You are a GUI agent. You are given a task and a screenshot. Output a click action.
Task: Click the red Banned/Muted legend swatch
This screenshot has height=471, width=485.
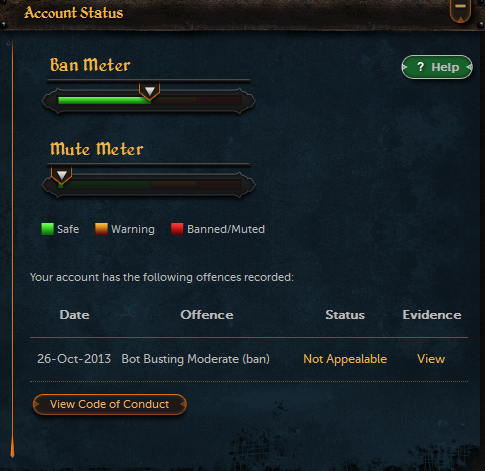click(177, 229)
